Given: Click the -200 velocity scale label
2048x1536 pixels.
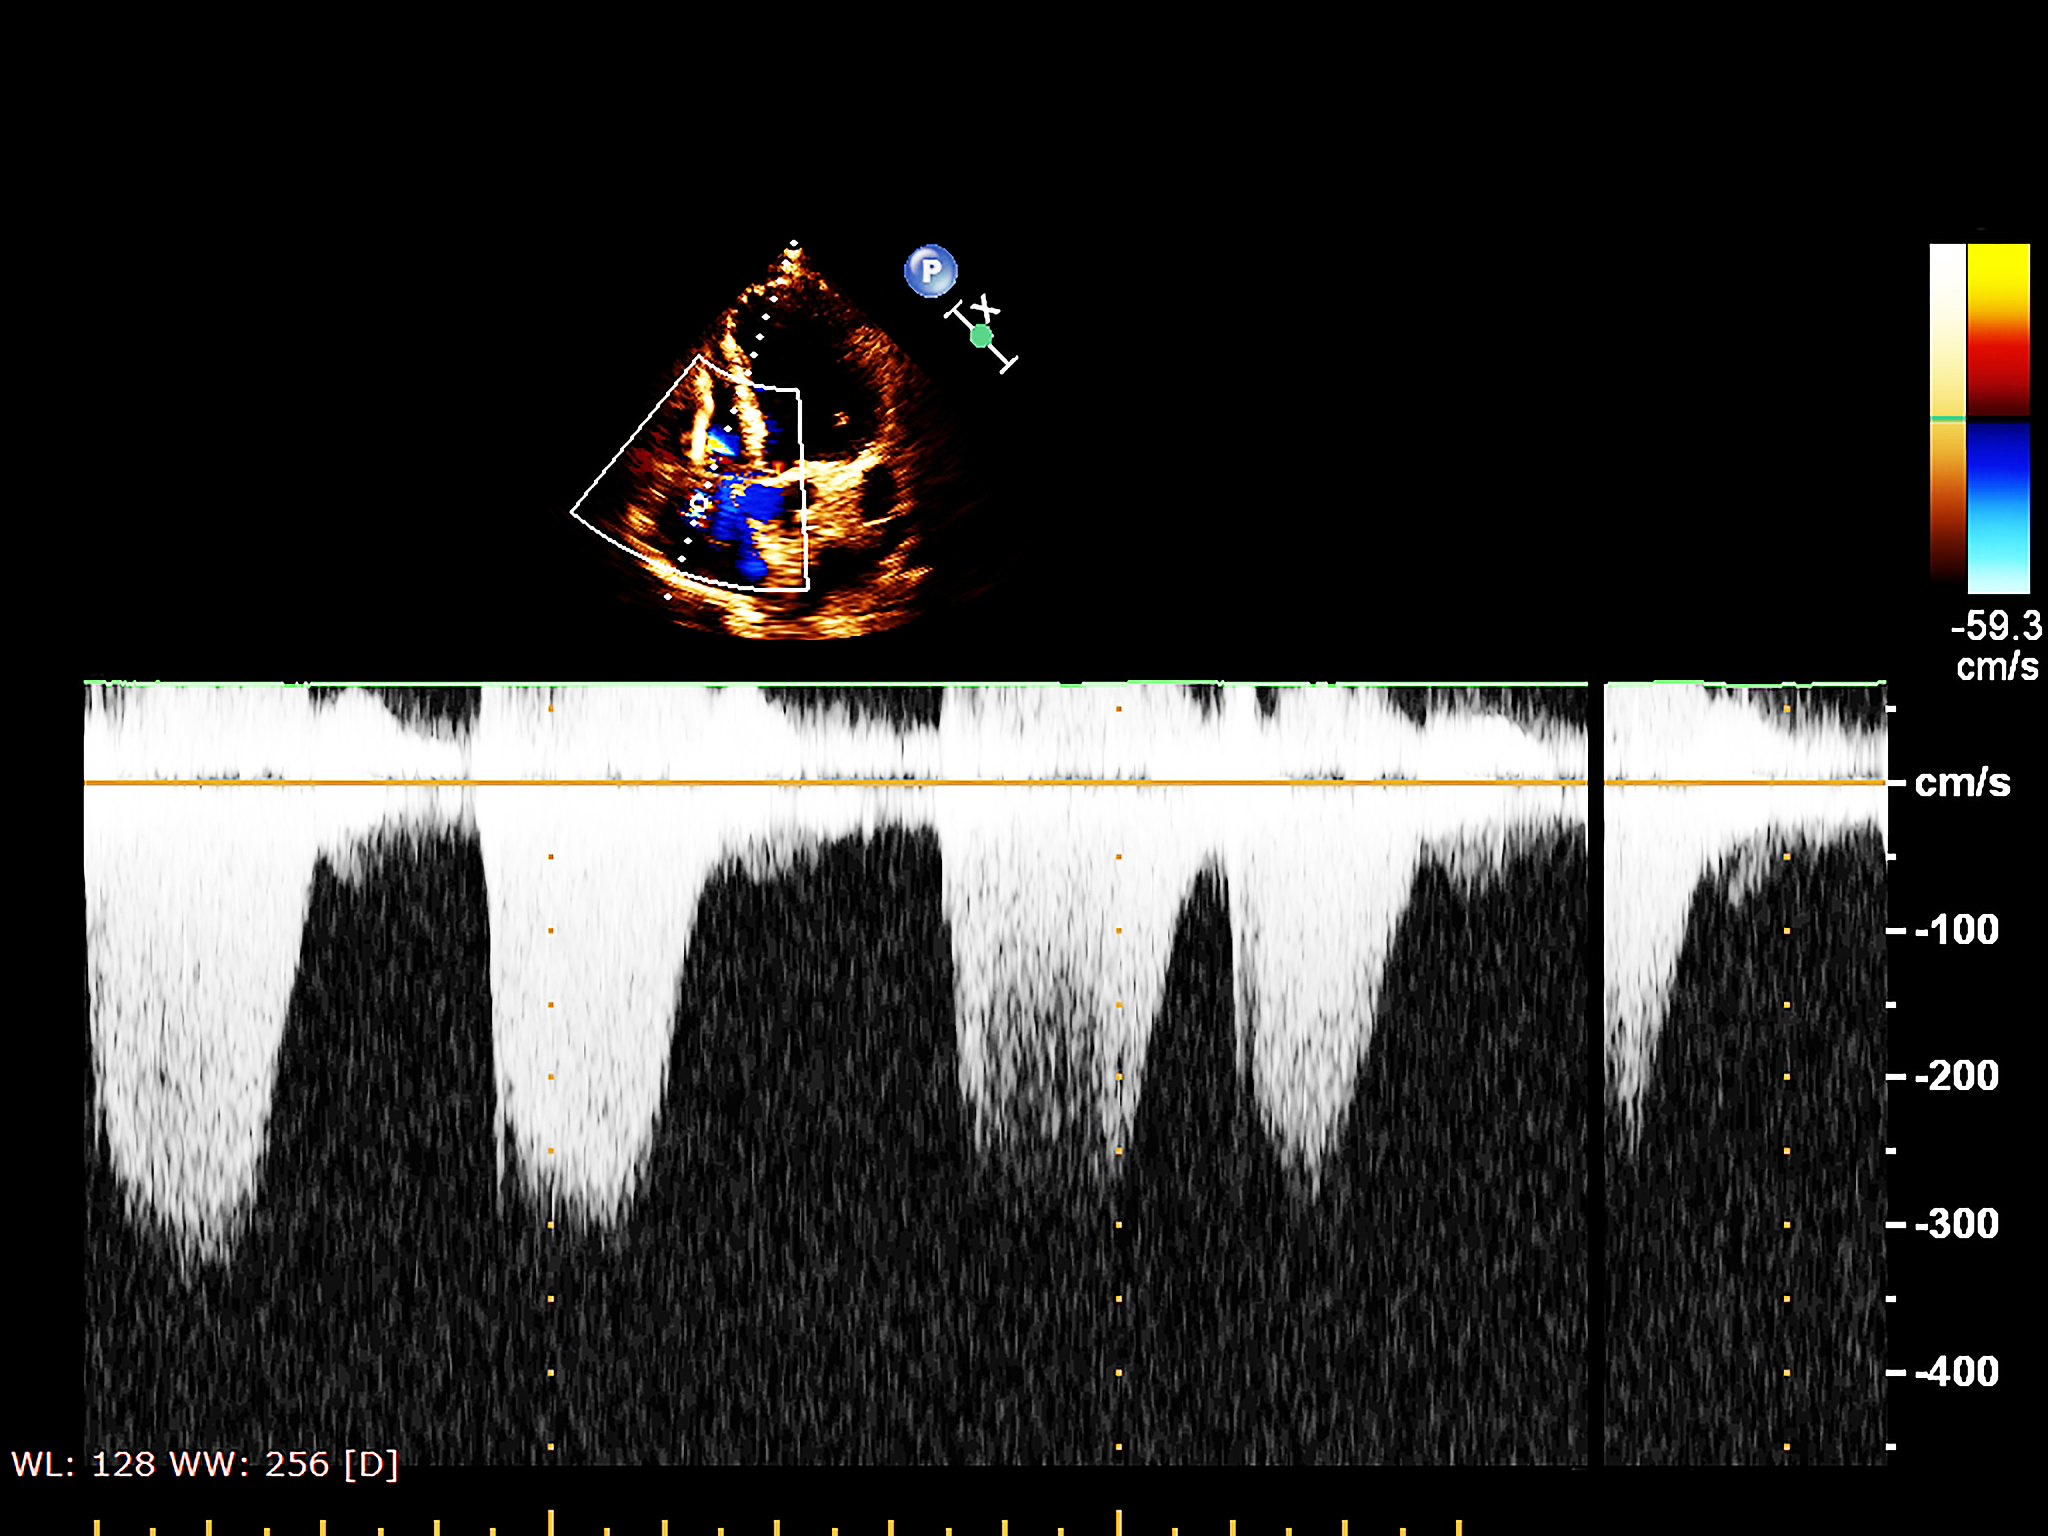Looking at the screenshot, I should pyautogui.click(x=1956, y=1076).
